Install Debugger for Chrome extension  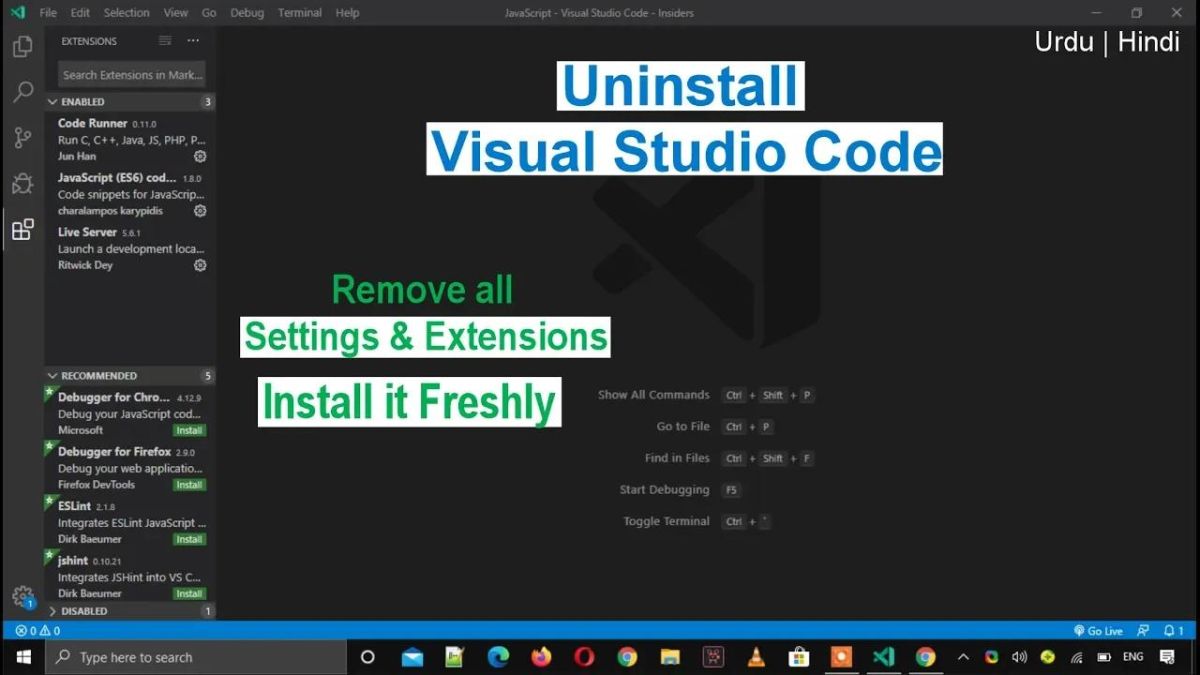click(x=189, y=430)
